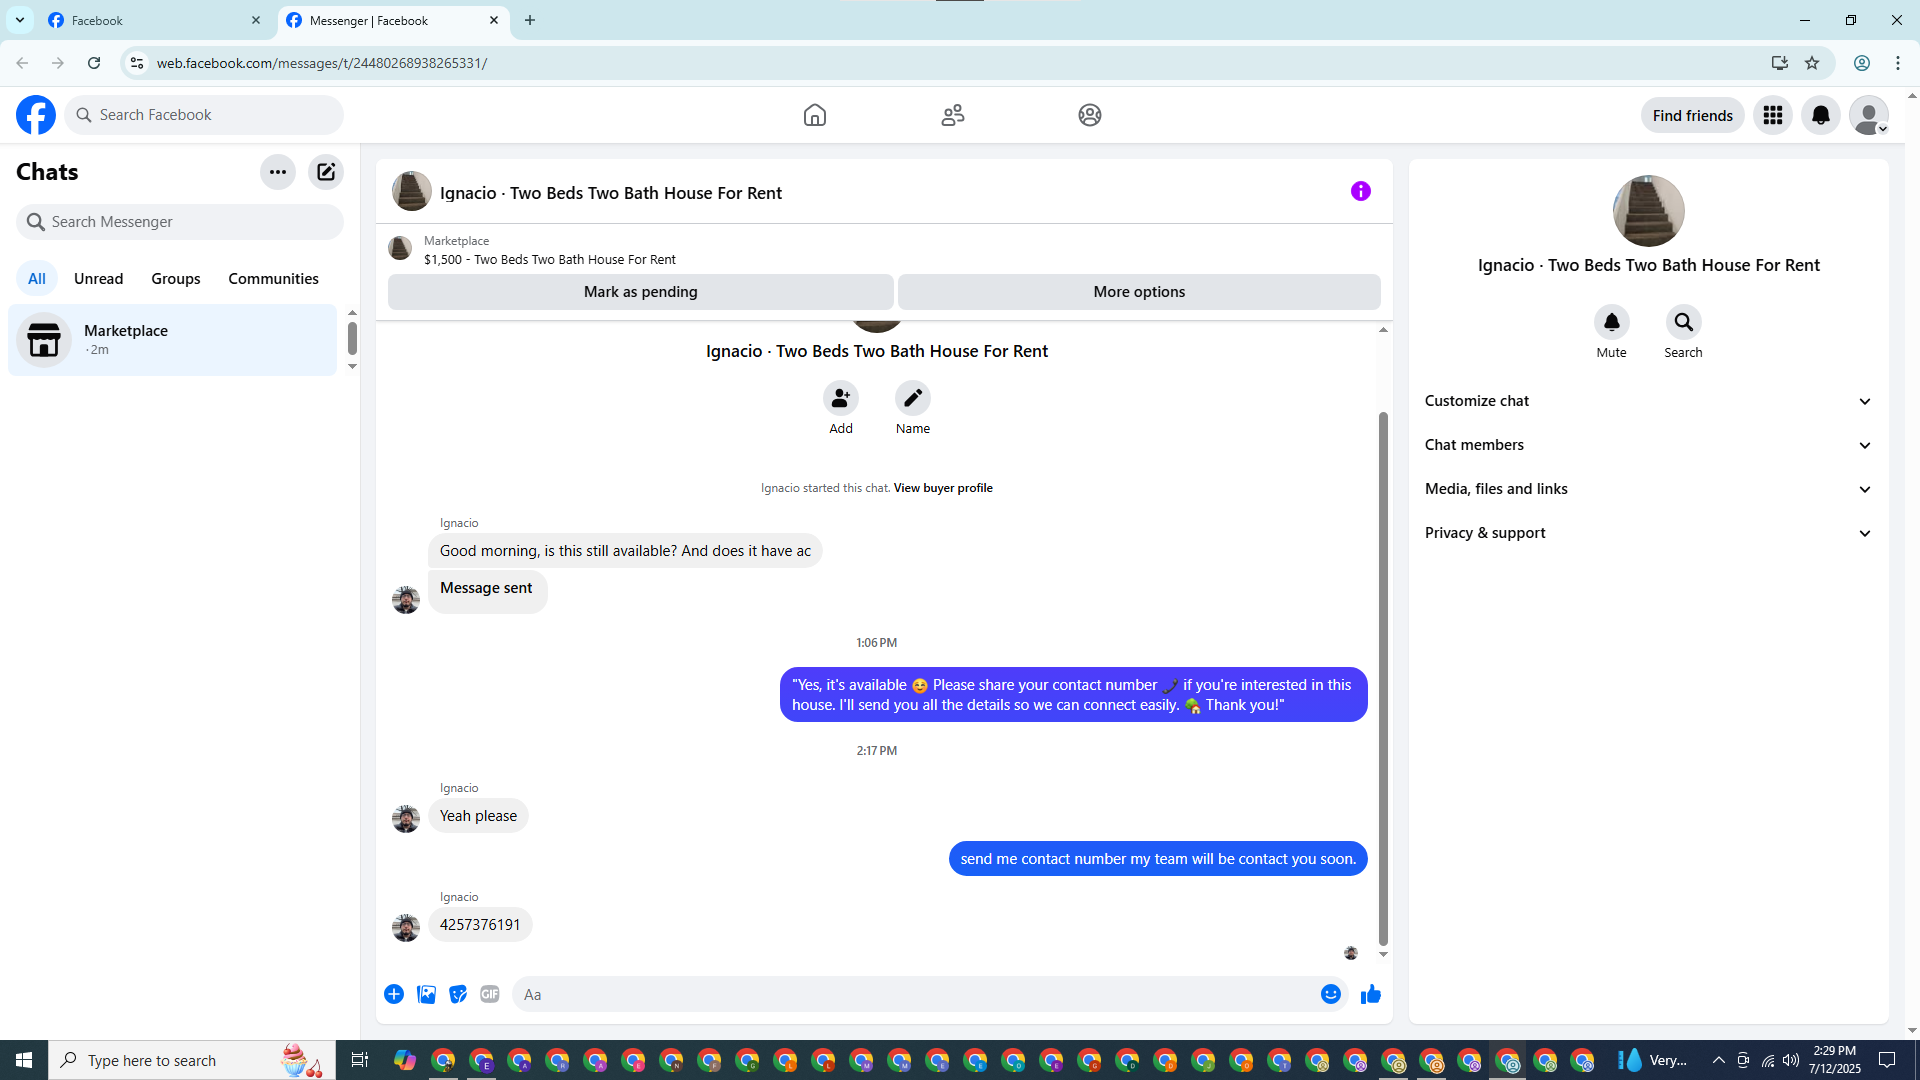Open the Facebook menu grid icon
This screenshot has width=1920, height=1080.
coord(1772,115)
